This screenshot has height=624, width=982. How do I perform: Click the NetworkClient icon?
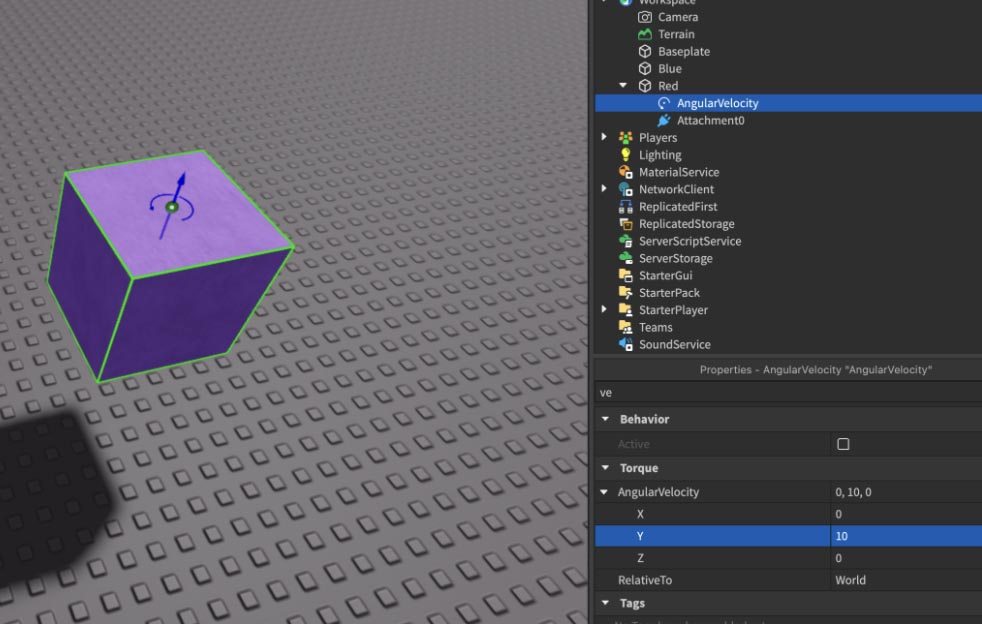coord(626,189)
